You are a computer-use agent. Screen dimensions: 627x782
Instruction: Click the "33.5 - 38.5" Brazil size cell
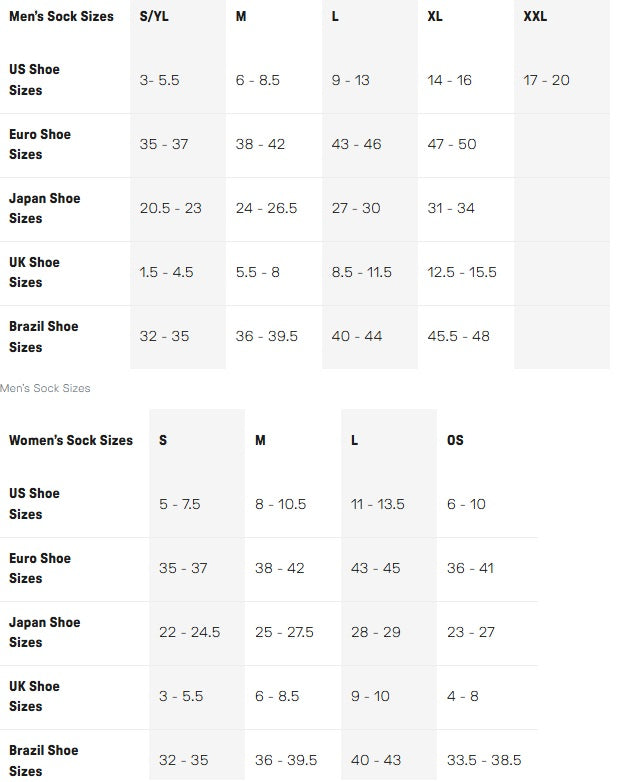(x=485, y=760)
